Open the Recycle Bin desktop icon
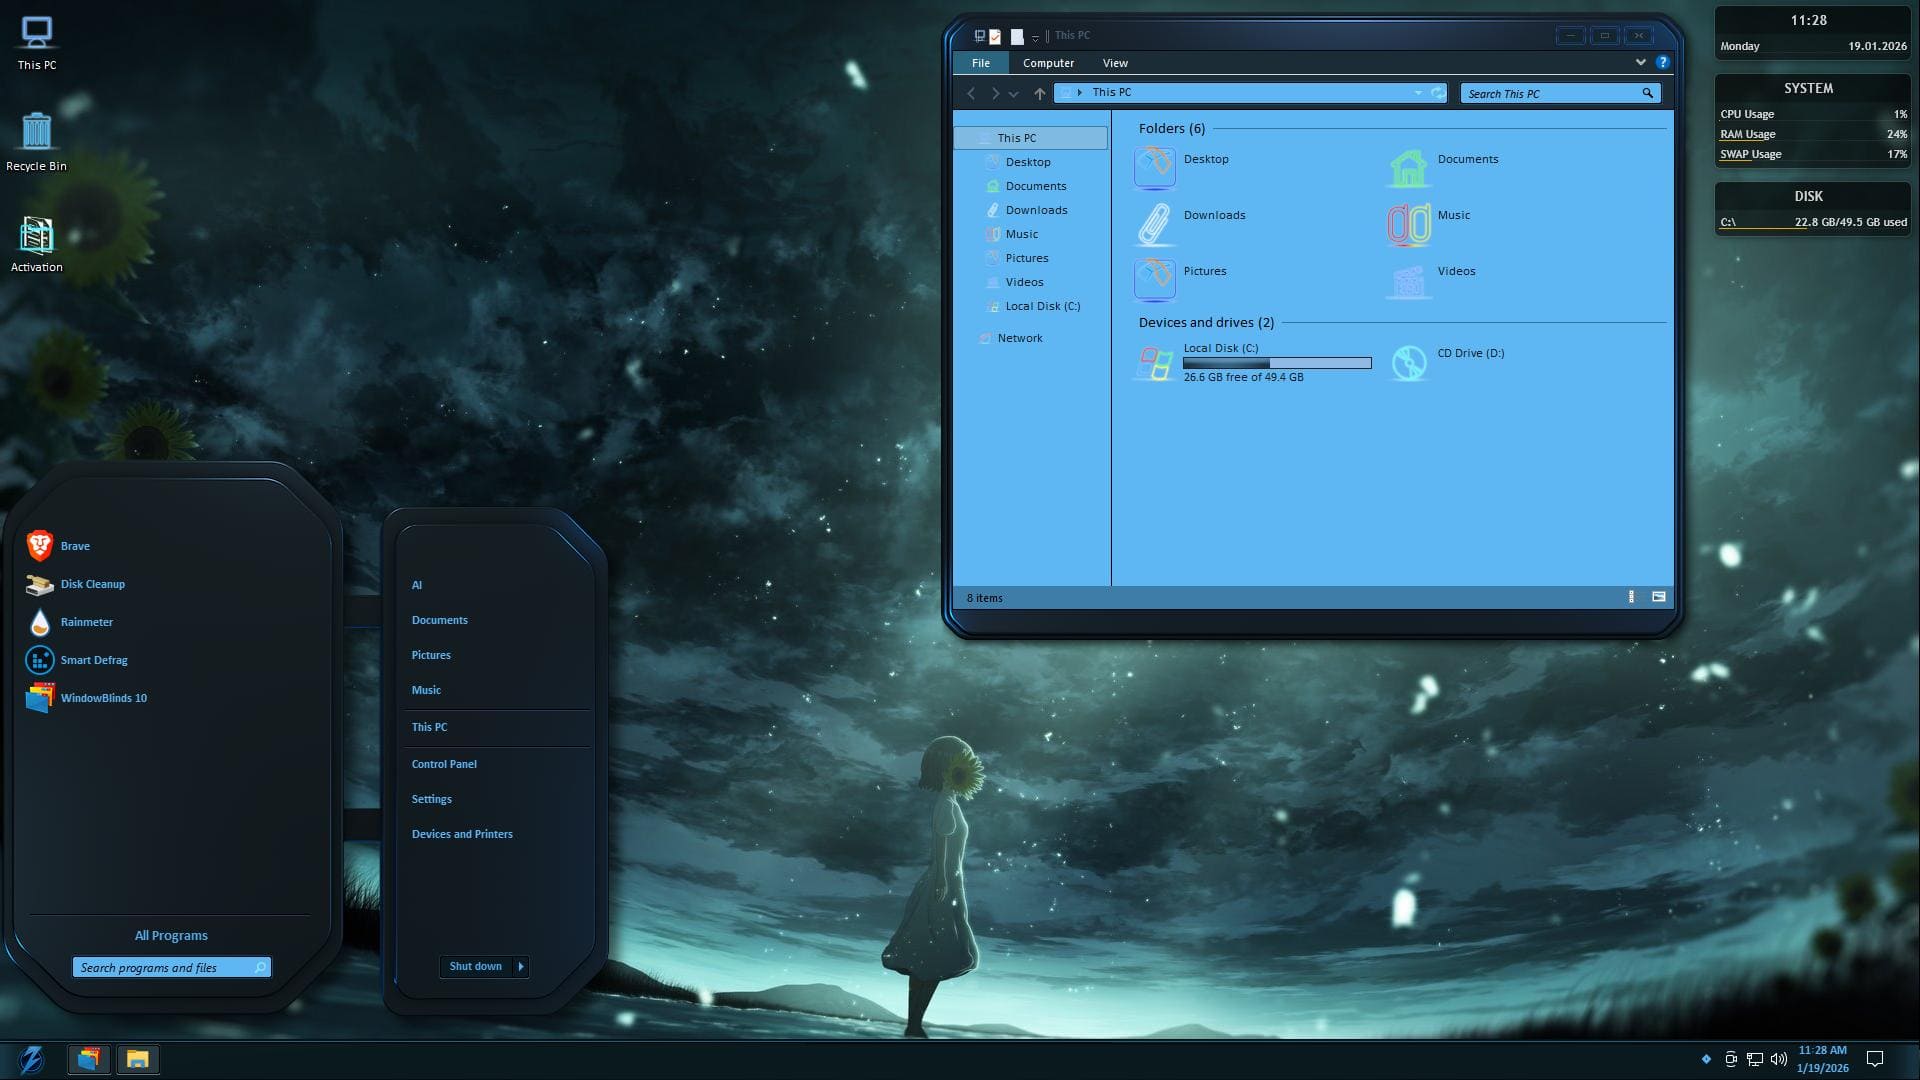This screenshot has height=1080, width=1920. pos(37,142)
